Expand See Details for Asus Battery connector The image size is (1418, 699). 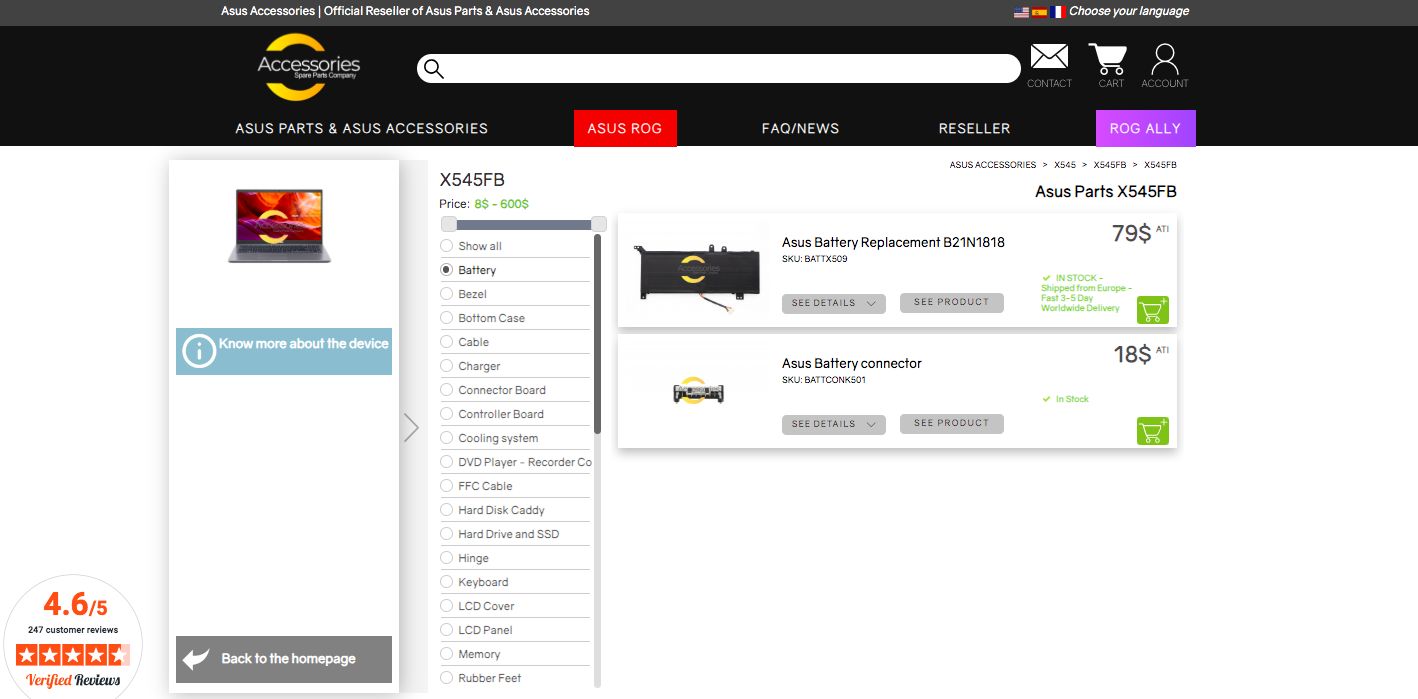(x=833, y=424)
